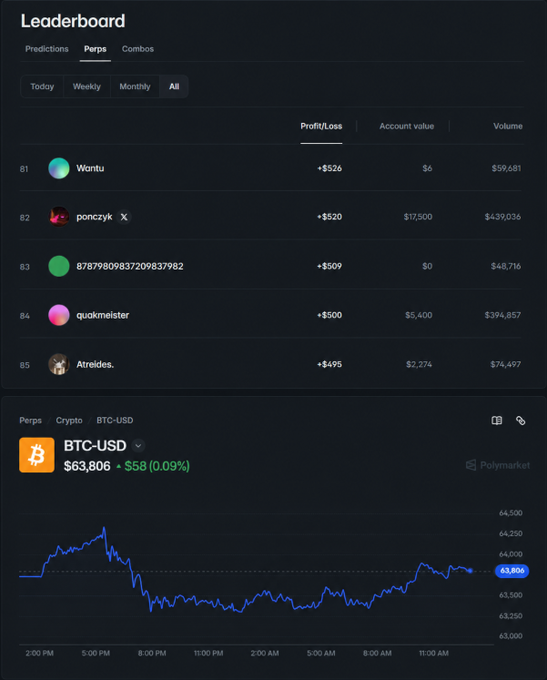This screenshot has width=547, height=680.
Task: Click the blue 63,806 price tag
Action: pyautogui.click(x=512, y=571)
